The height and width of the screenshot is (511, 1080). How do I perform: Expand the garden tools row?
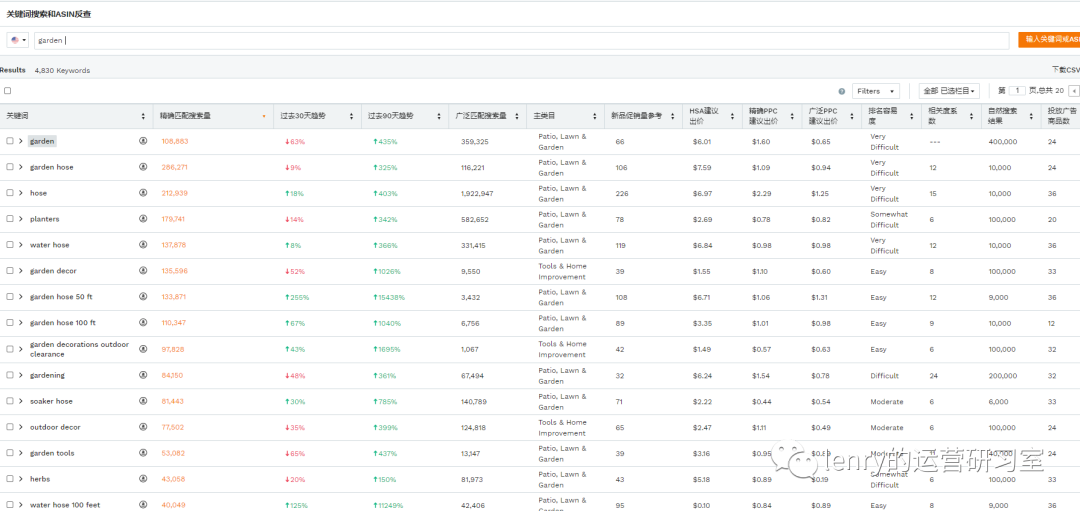tap(21, 452)
